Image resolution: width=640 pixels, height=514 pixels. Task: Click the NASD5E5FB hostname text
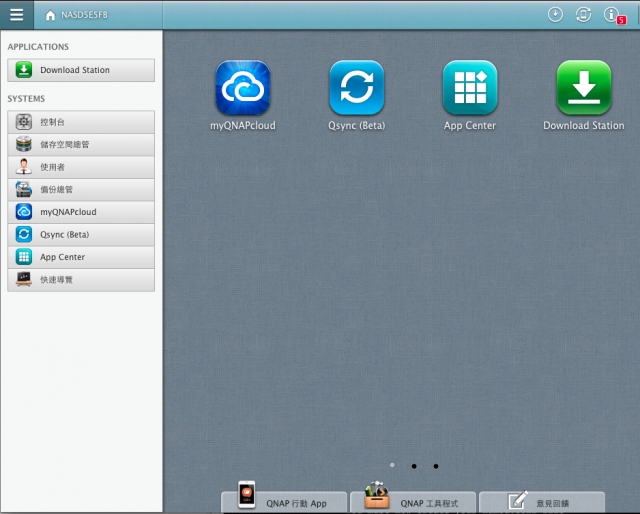(x=84, y=15)
